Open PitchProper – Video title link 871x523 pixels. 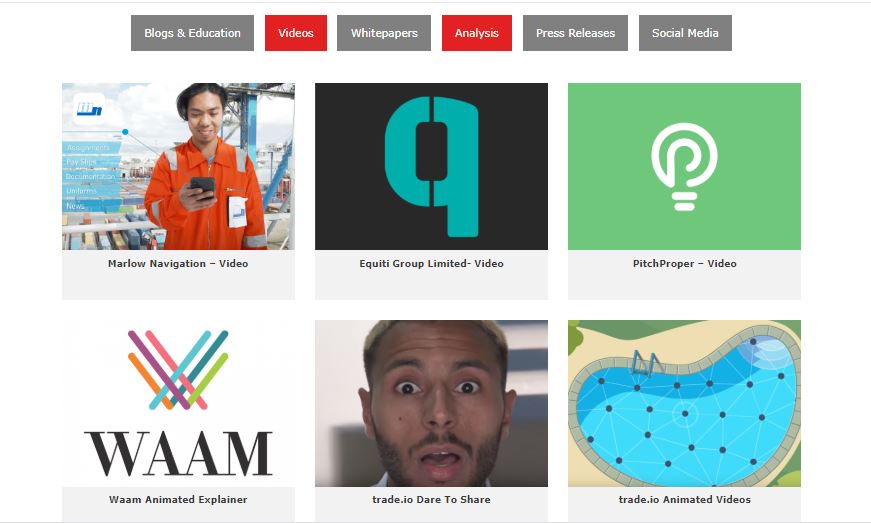pyautogui.click(x=684, y=263)
